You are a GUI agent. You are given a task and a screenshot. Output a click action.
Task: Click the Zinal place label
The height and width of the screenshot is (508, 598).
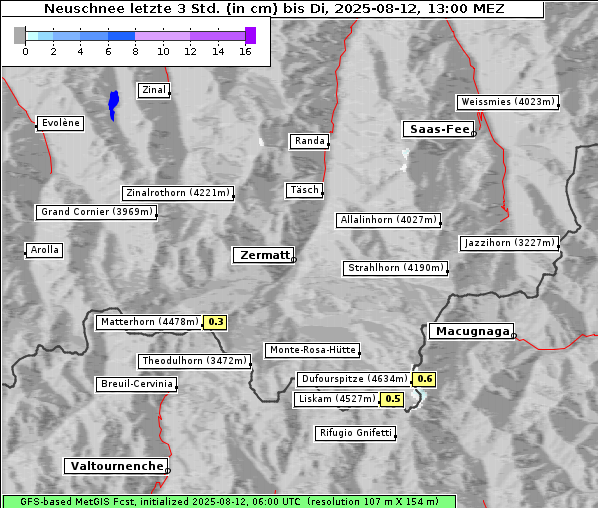point(154,90)
